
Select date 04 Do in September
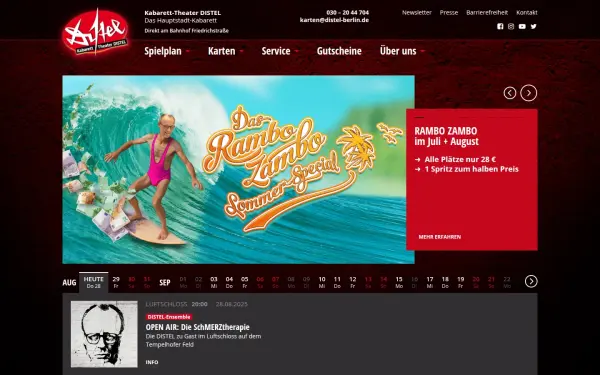pyautogui.click(x=229, y=282)
